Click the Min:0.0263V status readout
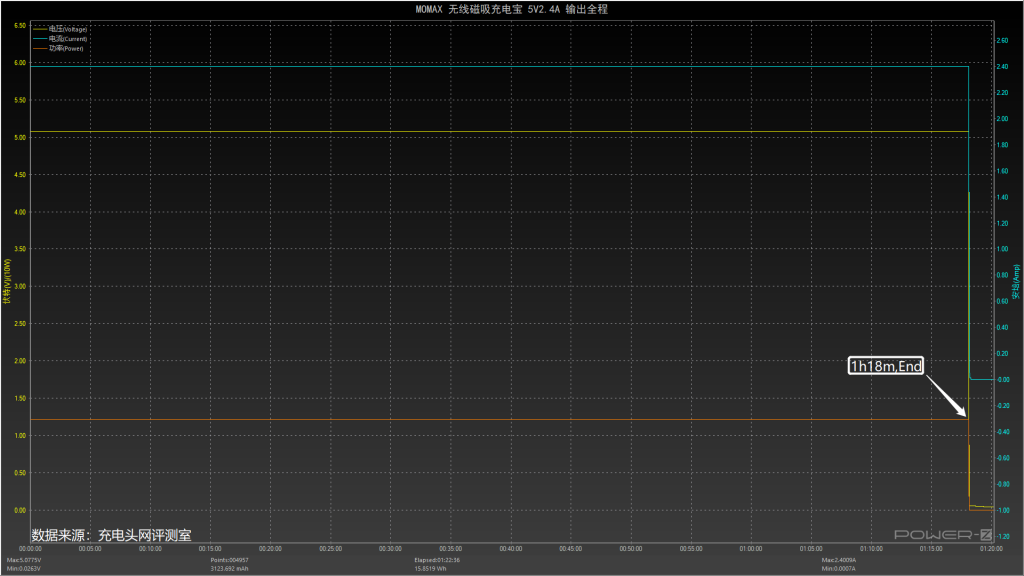This screenshot has height=576, width=1024. click(24, 569)
